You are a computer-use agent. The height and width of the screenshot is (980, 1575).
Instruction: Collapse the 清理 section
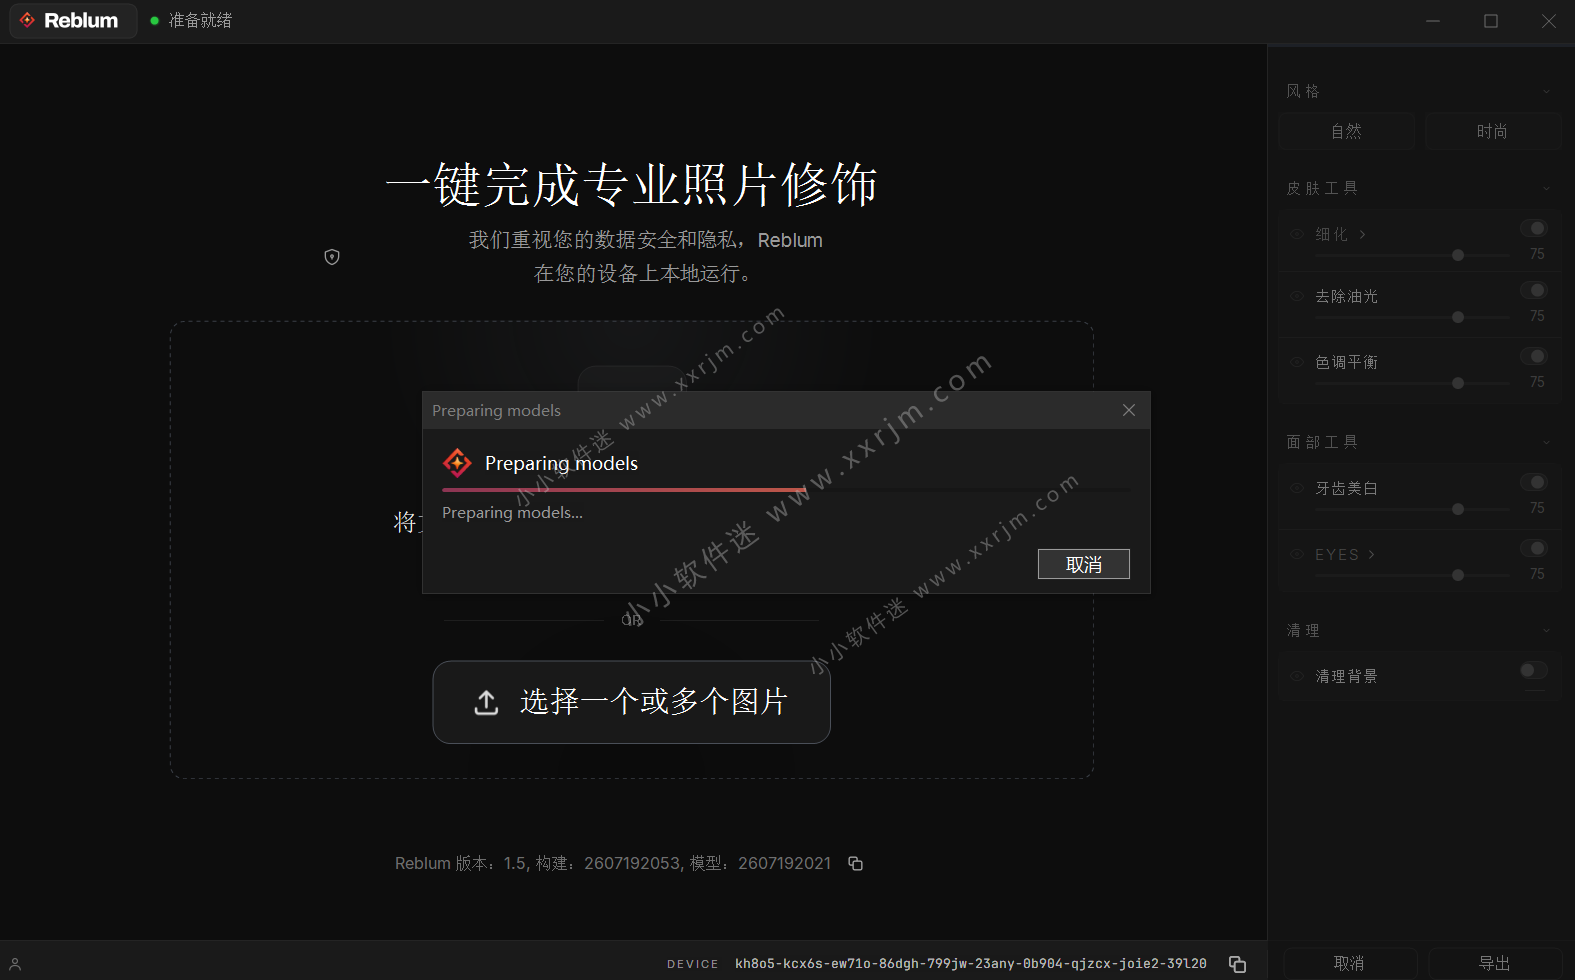(x=1547, y=630)
